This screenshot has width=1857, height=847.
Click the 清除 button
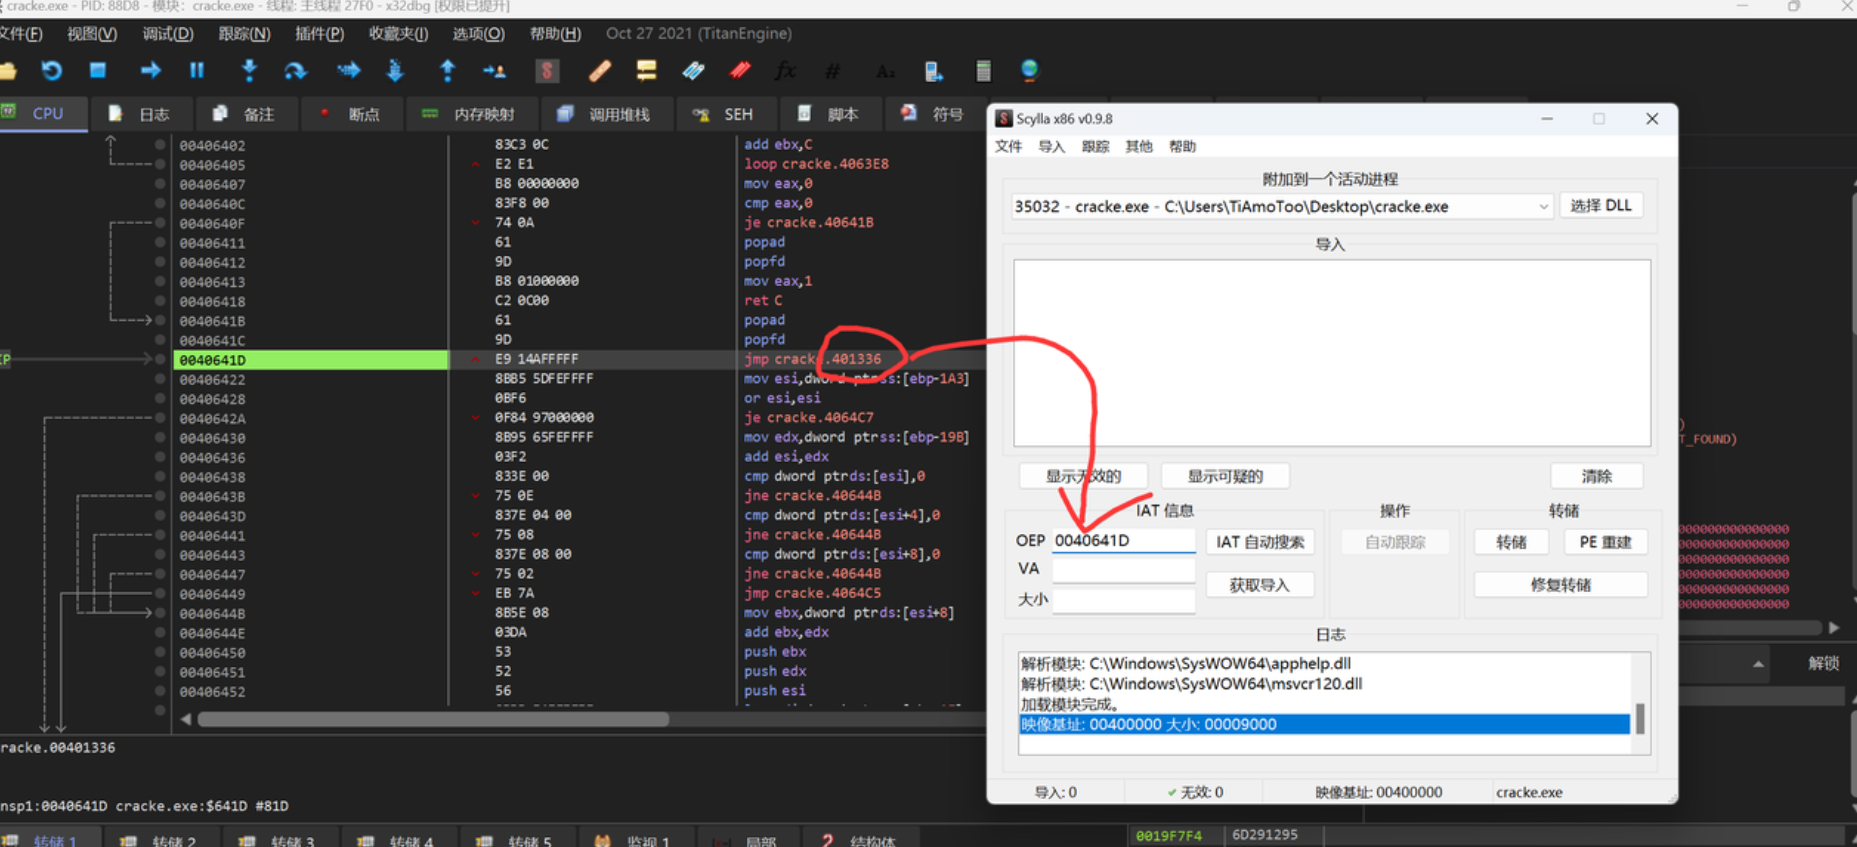coord(1596,476)
